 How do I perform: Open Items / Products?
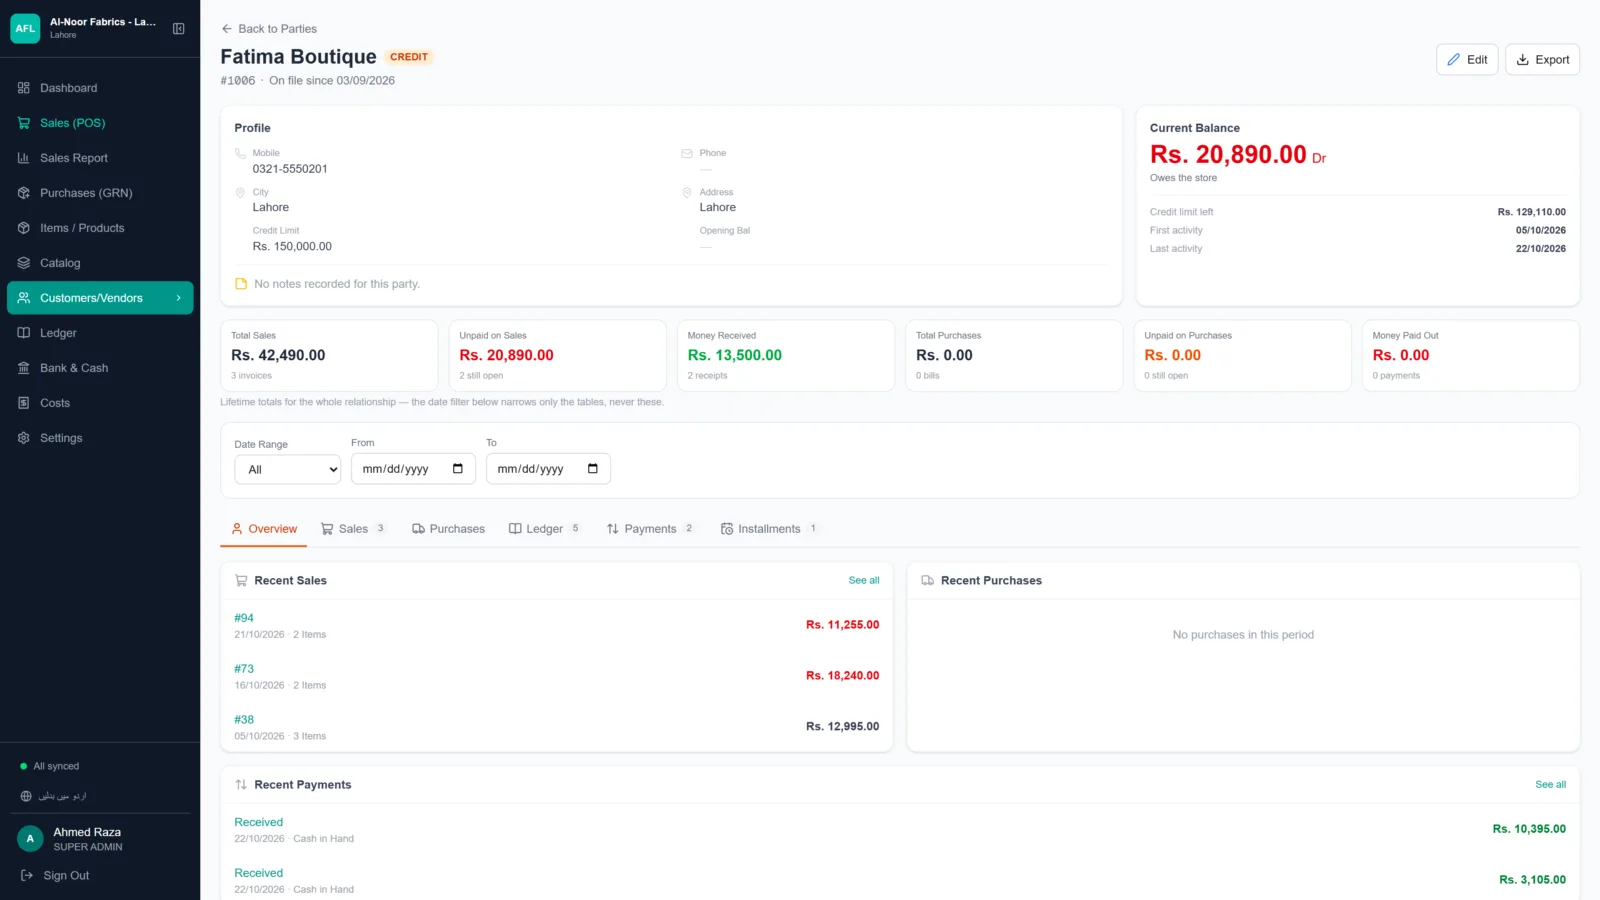100,228
